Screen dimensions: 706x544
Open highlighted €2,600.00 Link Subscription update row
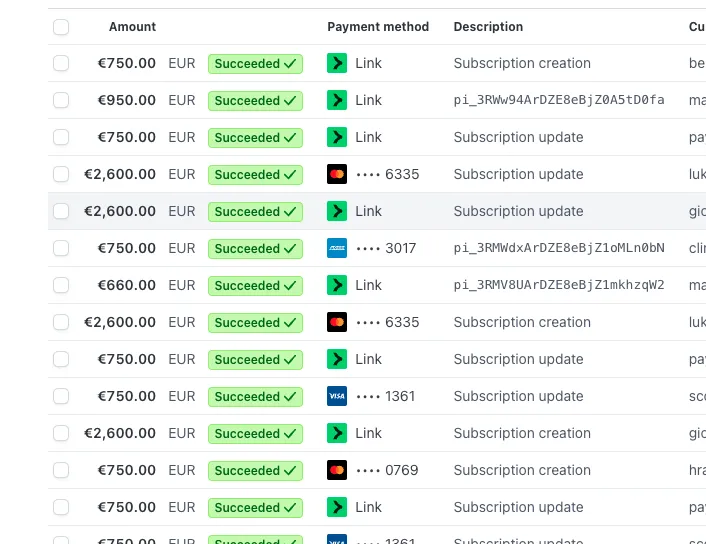coord(377,211)
